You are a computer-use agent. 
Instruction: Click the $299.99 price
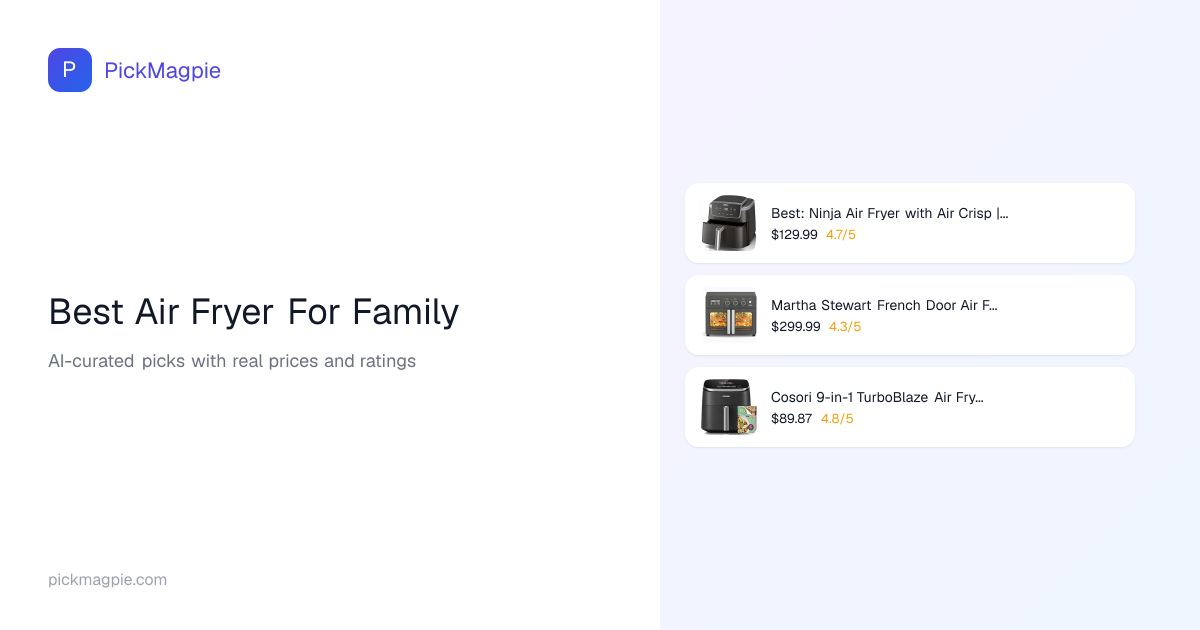pyautogui.click(x=795, y=327)
